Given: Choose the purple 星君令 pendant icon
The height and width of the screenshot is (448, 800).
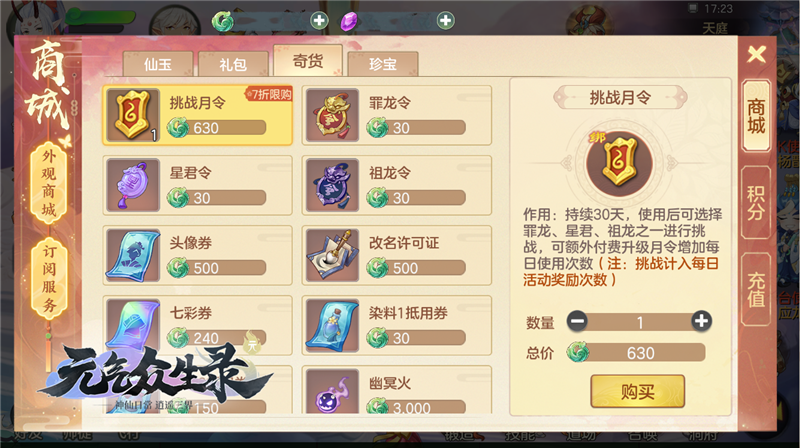Looking at the screenshot, I should coord(133,185).
